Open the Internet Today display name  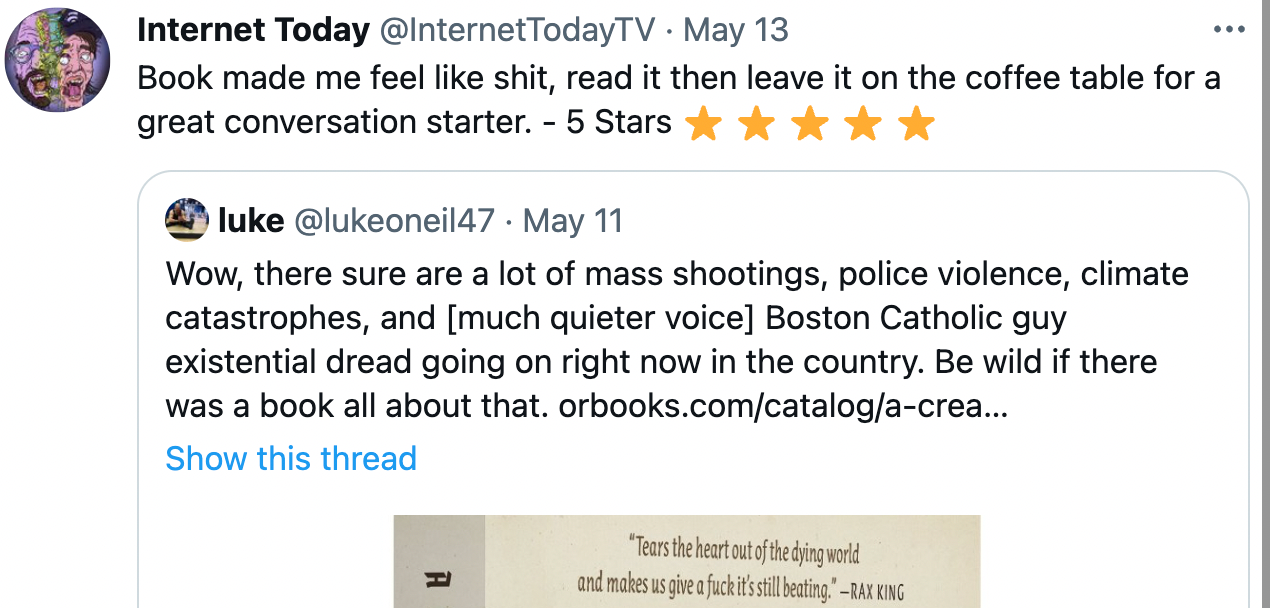pos(253,30)
